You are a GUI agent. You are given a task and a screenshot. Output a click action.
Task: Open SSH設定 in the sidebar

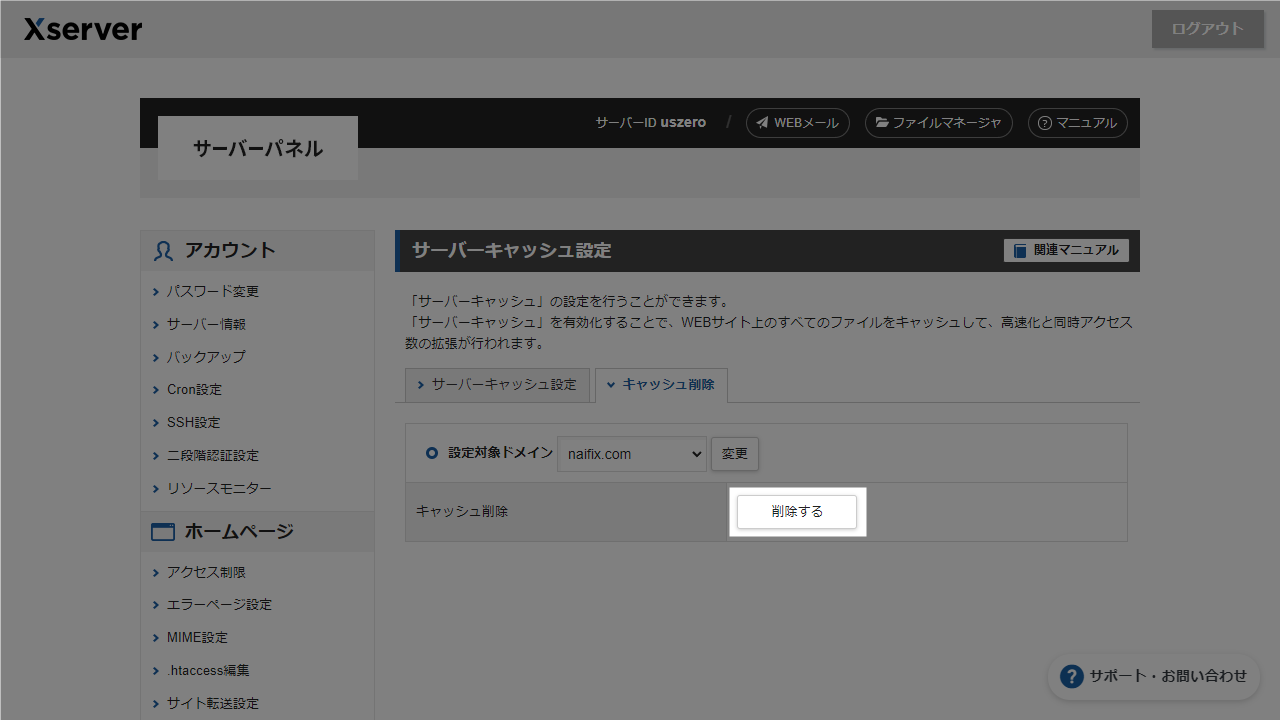click(193, 423)
